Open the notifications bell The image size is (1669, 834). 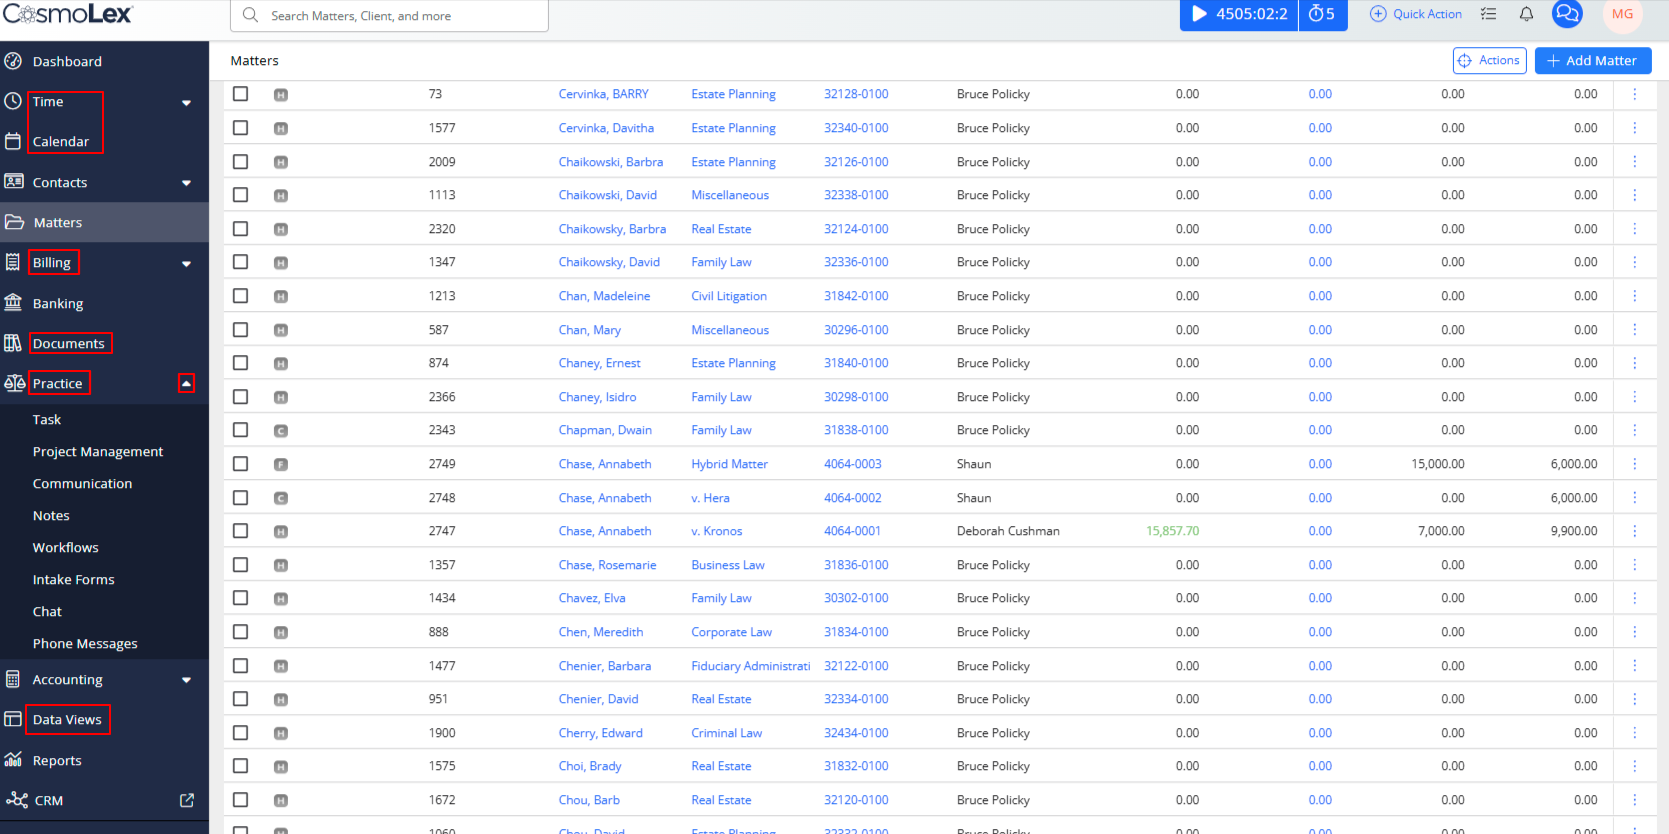(1526, 14)
